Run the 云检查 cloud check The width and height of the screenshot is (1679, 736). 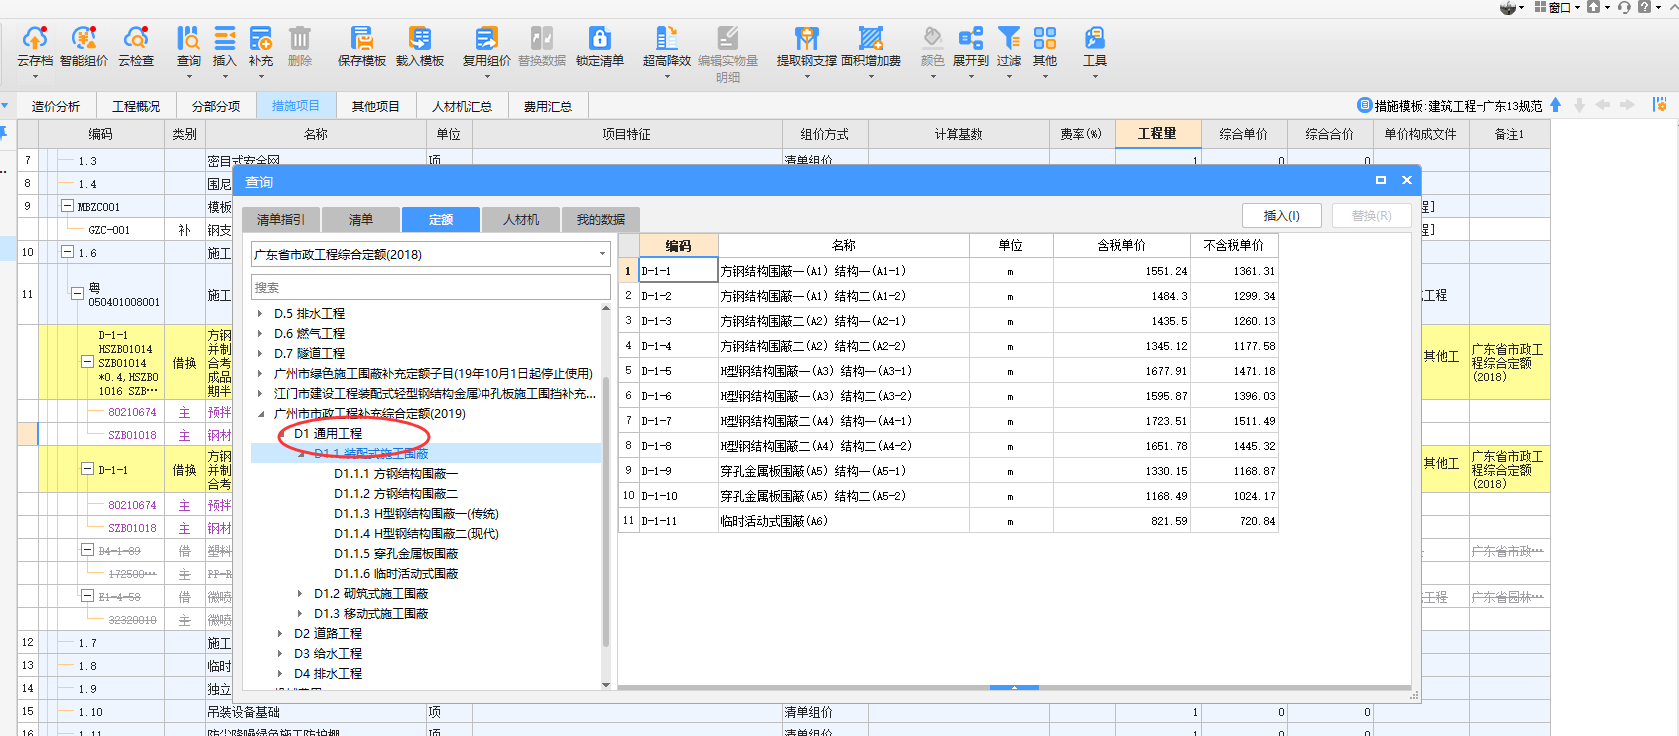(136, 47)
